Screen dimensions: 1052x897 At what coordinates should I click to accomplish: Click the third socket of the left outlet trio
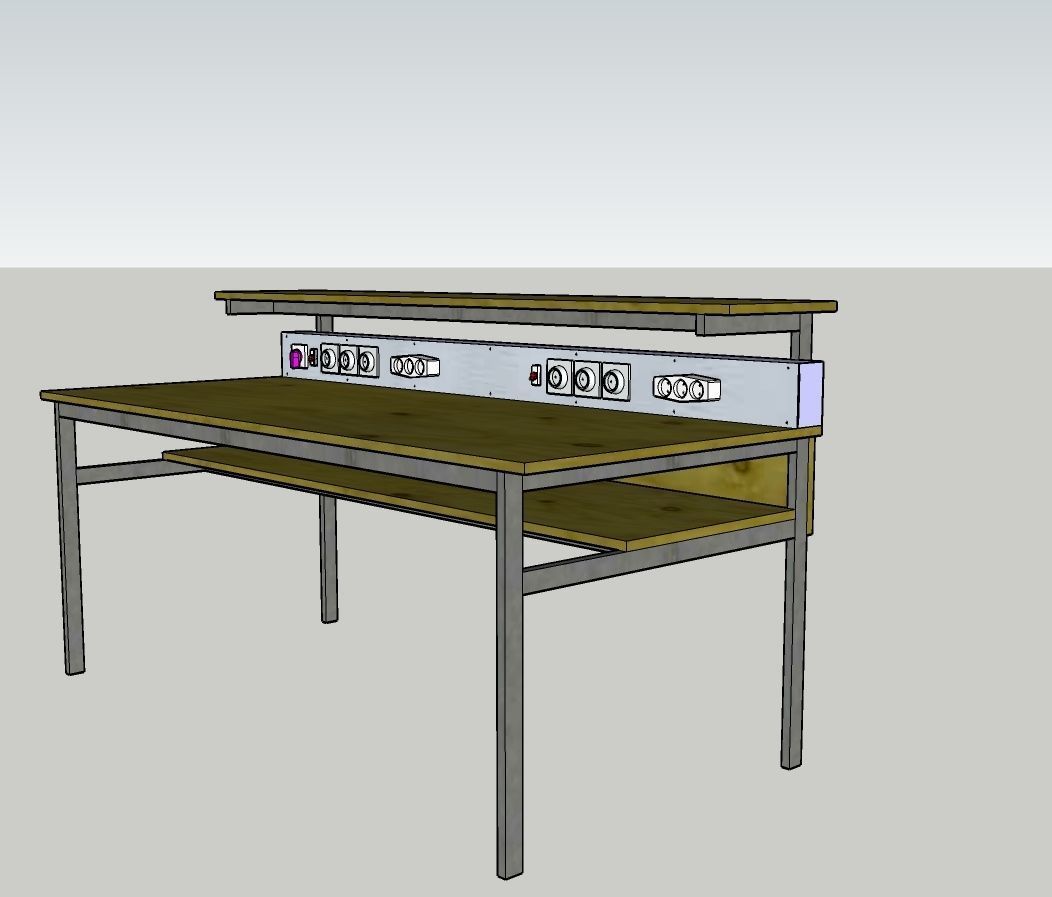coord(366,361)
